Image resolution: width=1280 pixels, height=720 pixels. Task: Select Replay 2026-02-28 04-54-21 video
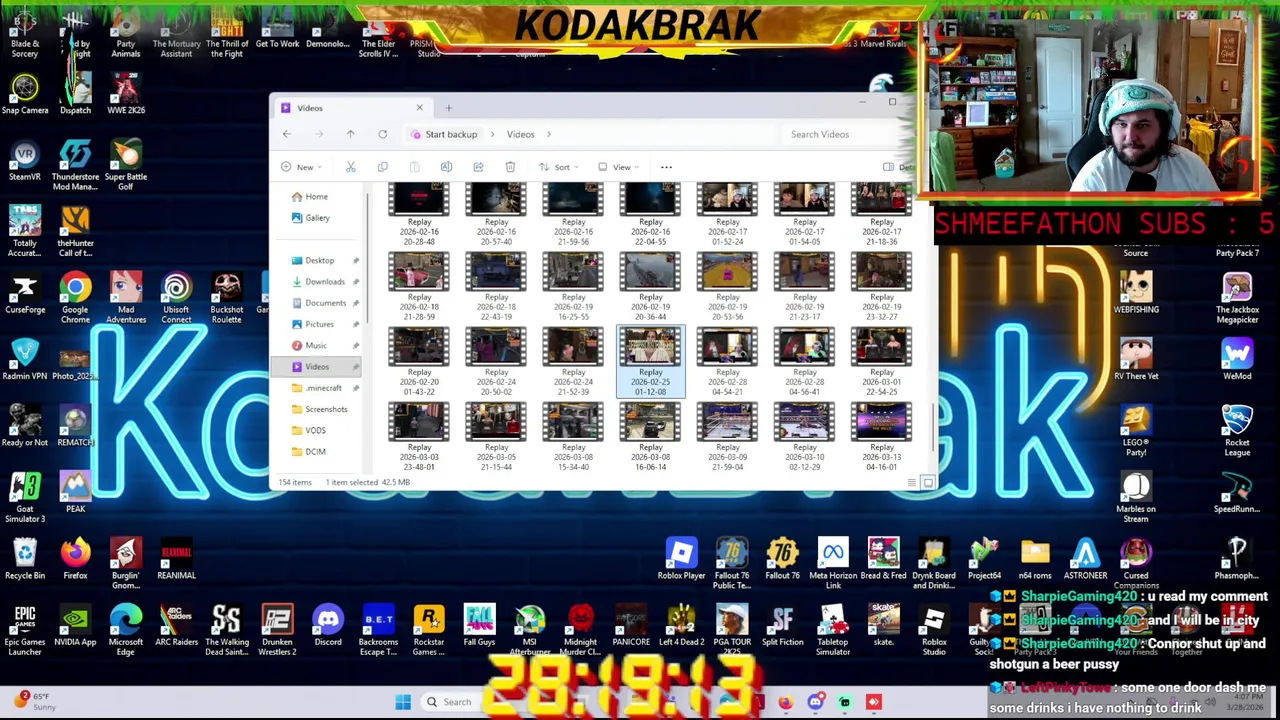tap(727, 362)
